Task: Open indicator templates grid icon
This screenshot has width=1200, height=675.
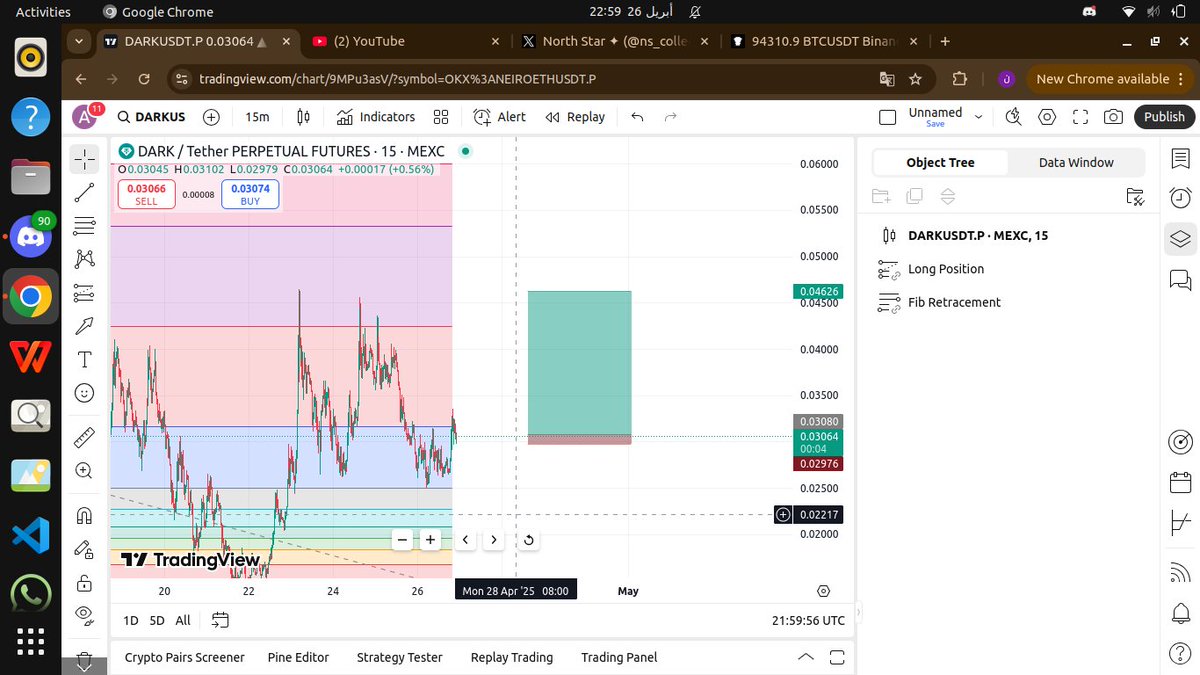Action: pos(439,117)
